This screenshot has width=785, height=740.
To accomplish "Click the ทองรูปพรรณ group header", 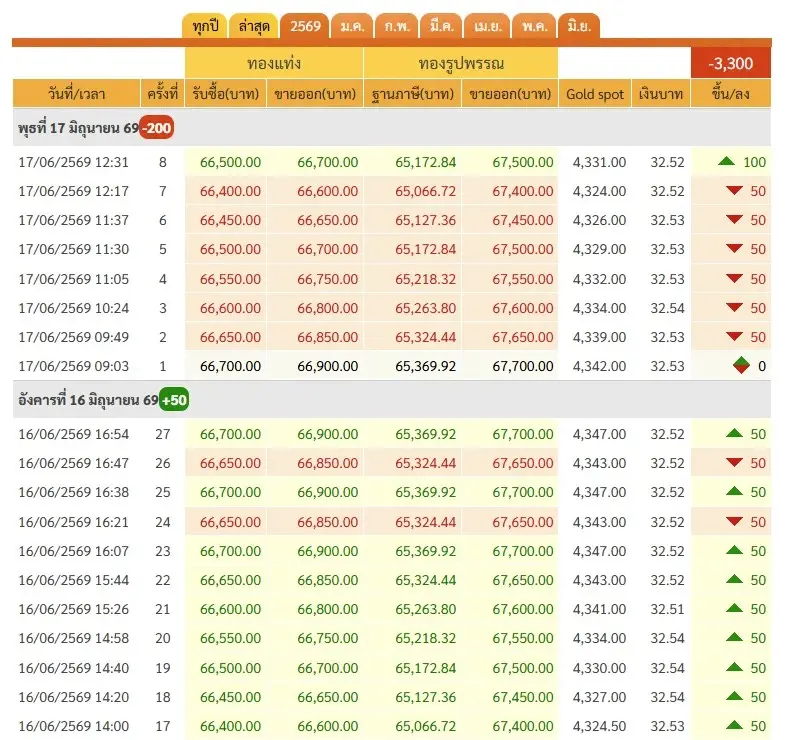I will point(461,63).
